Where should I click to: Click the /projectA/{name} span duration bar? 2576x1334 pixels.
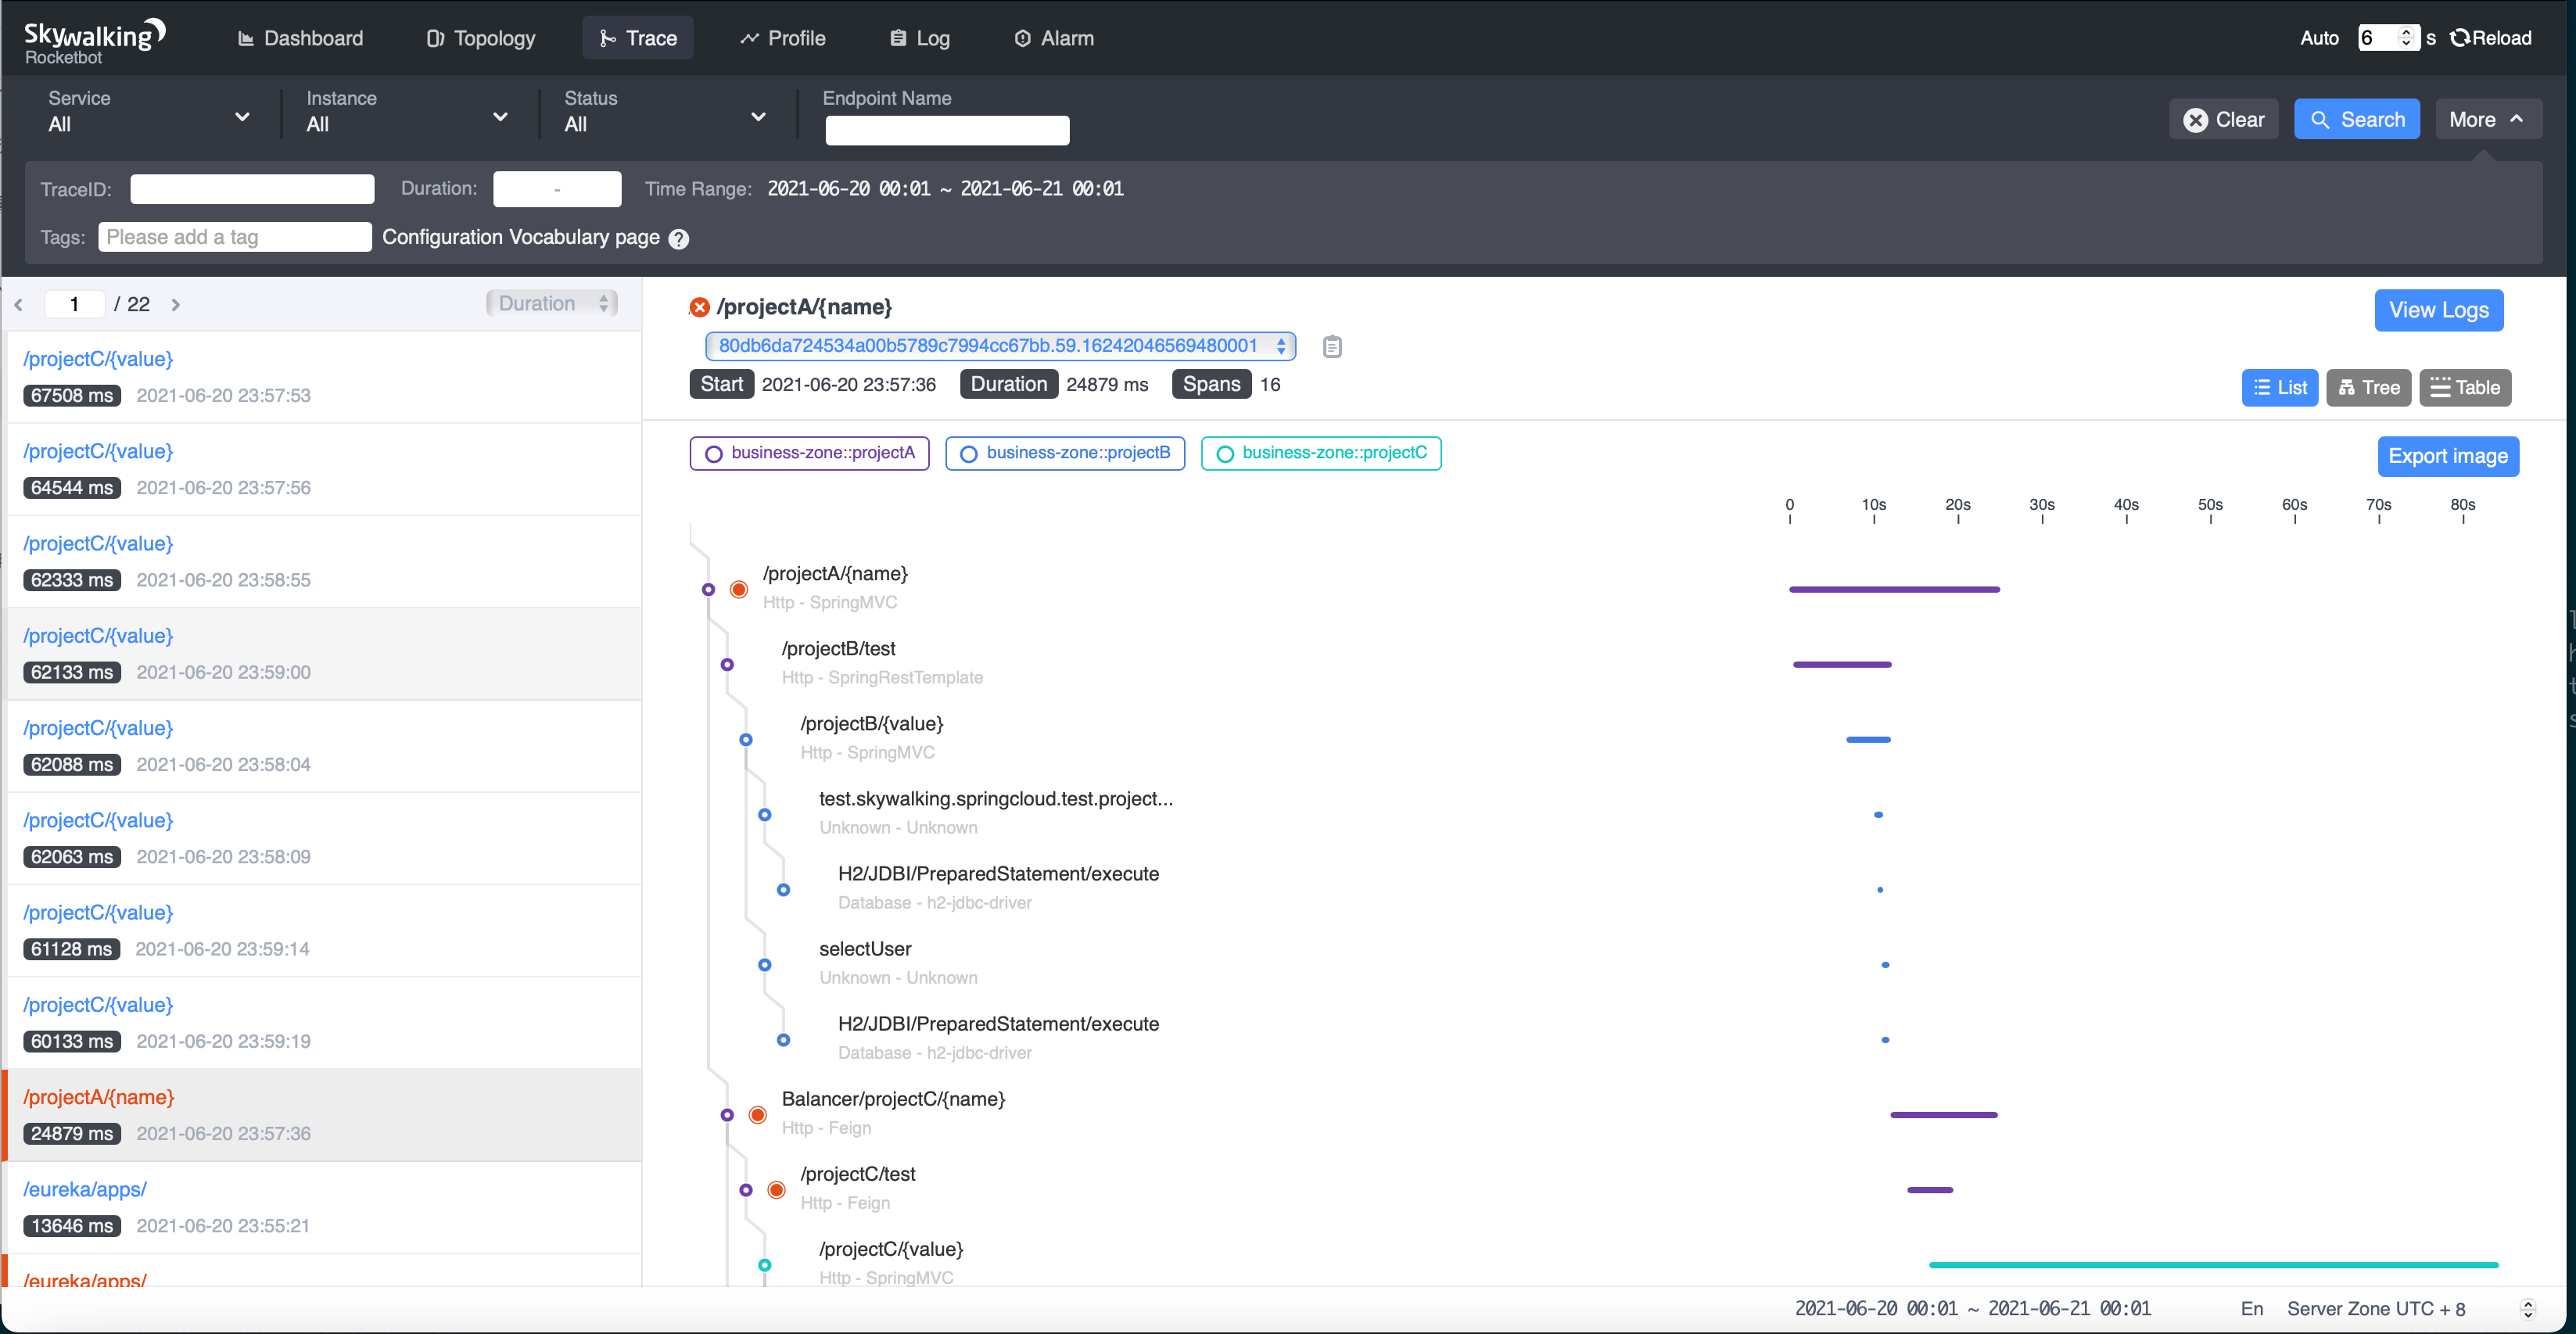coord(1894,590)
